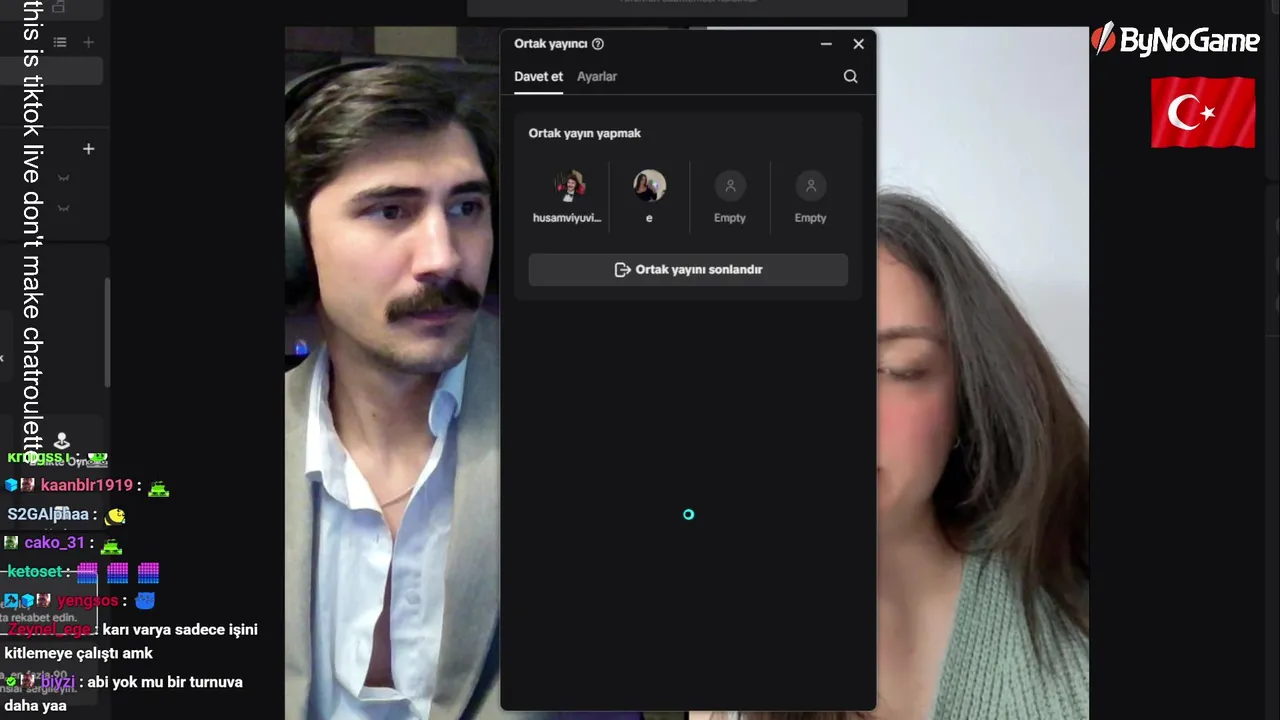
Task: Click the list view icon in left sidebar
Action: coord(60,42)
